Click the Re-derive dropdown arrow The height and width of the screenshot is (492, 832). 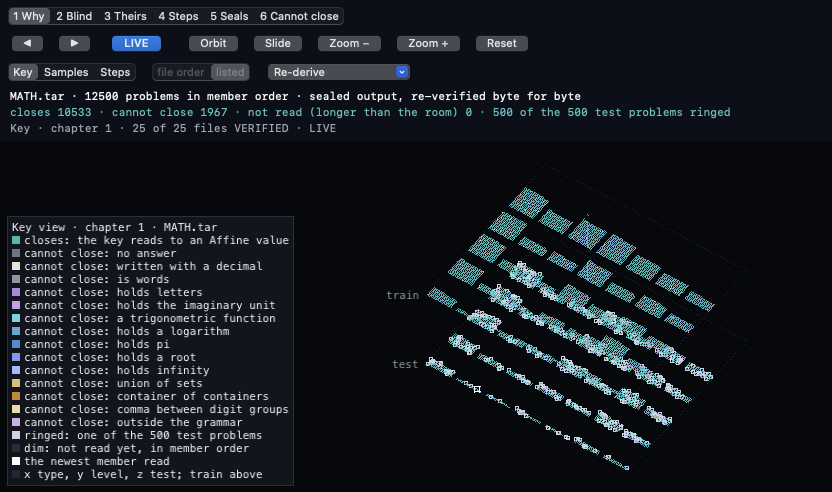click(402, 72)
